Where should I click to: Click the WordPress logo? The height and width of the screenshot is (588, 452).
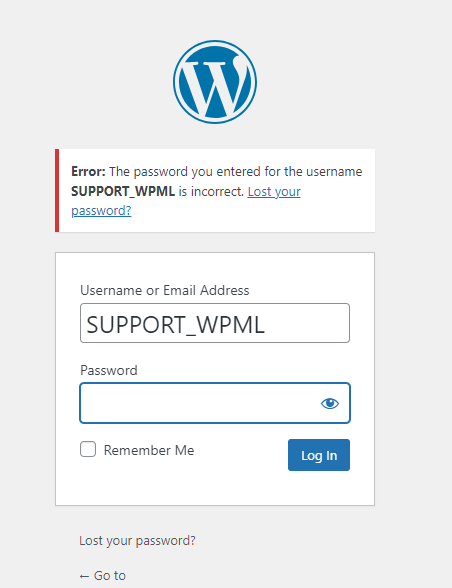pos(215,82)
